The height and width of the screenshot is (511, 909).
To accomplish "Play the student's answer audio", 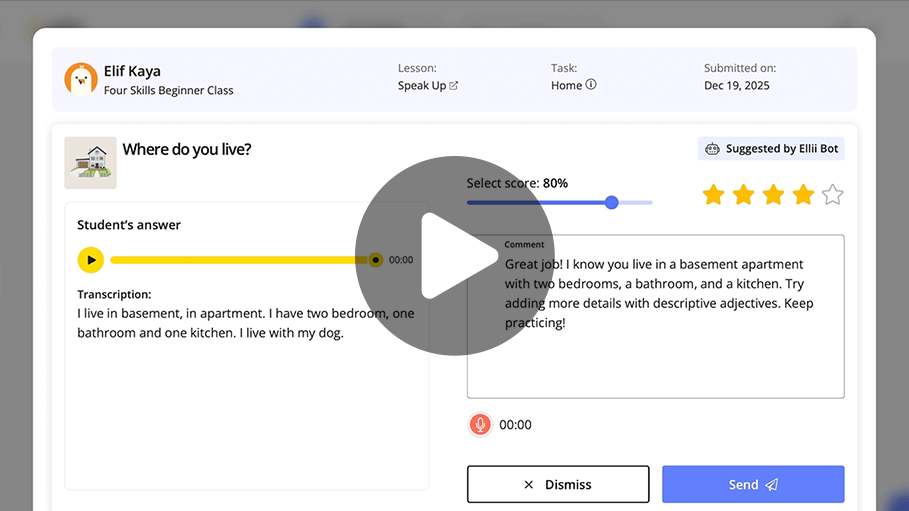I will click(91, 260).
